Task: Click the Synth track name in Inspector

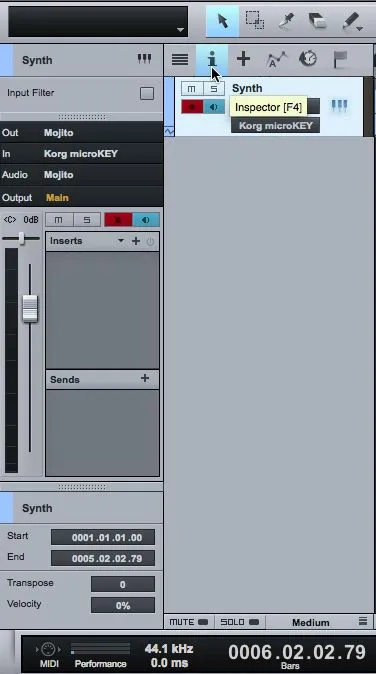Action: tap(37, 60)
